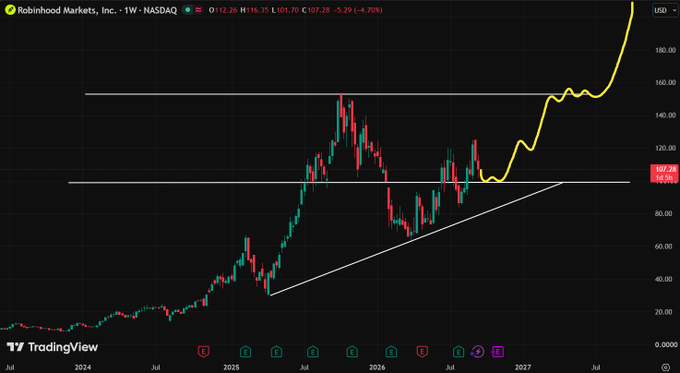Click the low value L101.70
Image resolution: width=680 pixels, height=373 pixels.
tap(285, 10)
